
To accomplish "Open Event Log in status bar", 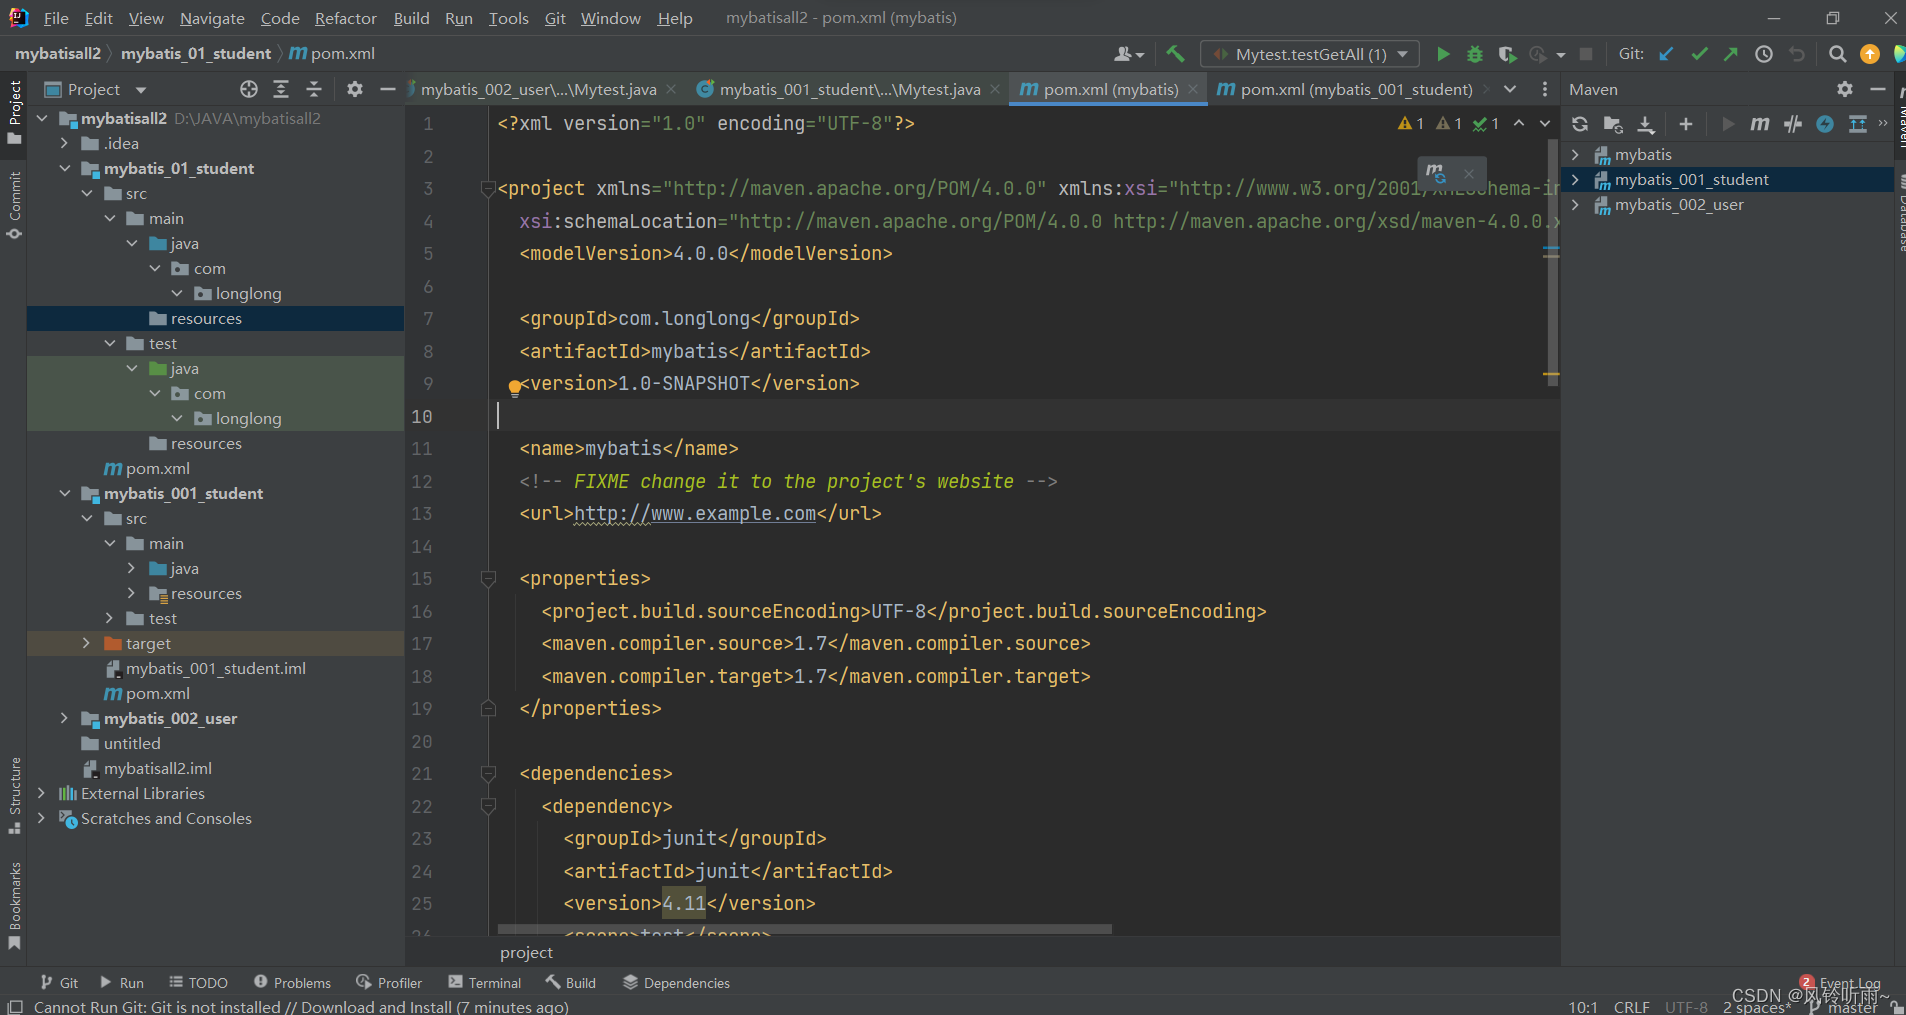I will [1840, 983].
